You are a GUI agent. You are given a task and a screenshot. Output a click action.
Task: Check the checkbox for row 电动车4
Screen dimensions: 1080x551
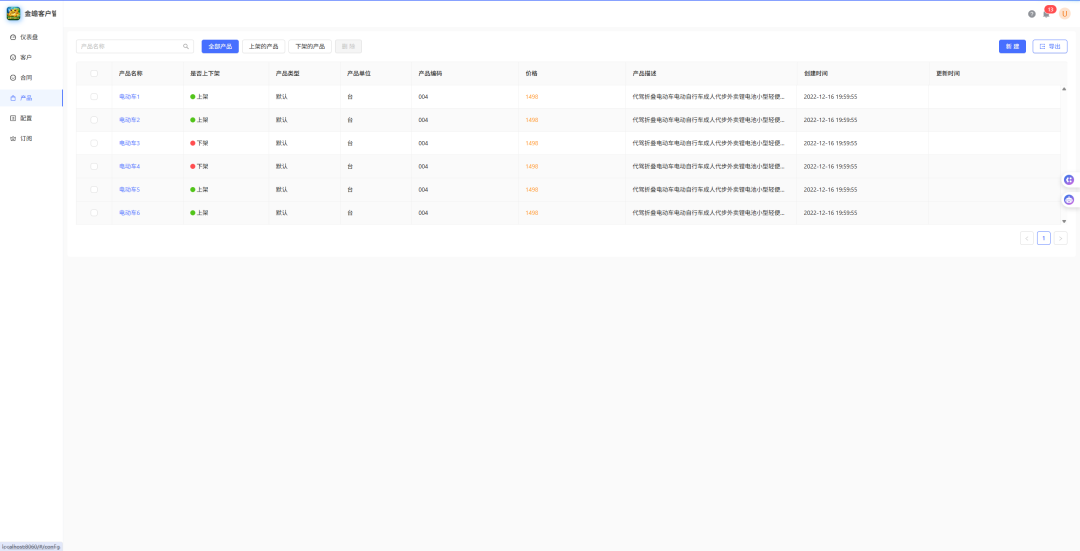click(94, 167)
